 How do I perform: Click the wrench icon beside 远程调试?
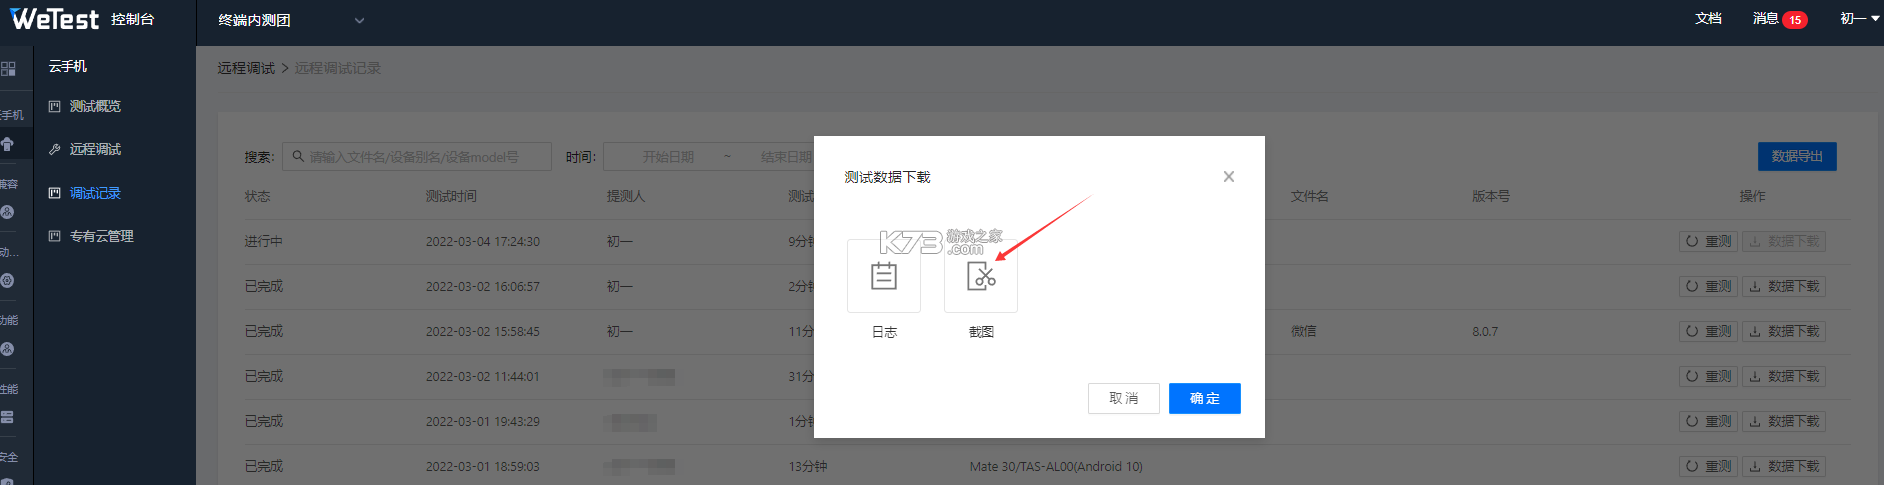tap(55, 149)
